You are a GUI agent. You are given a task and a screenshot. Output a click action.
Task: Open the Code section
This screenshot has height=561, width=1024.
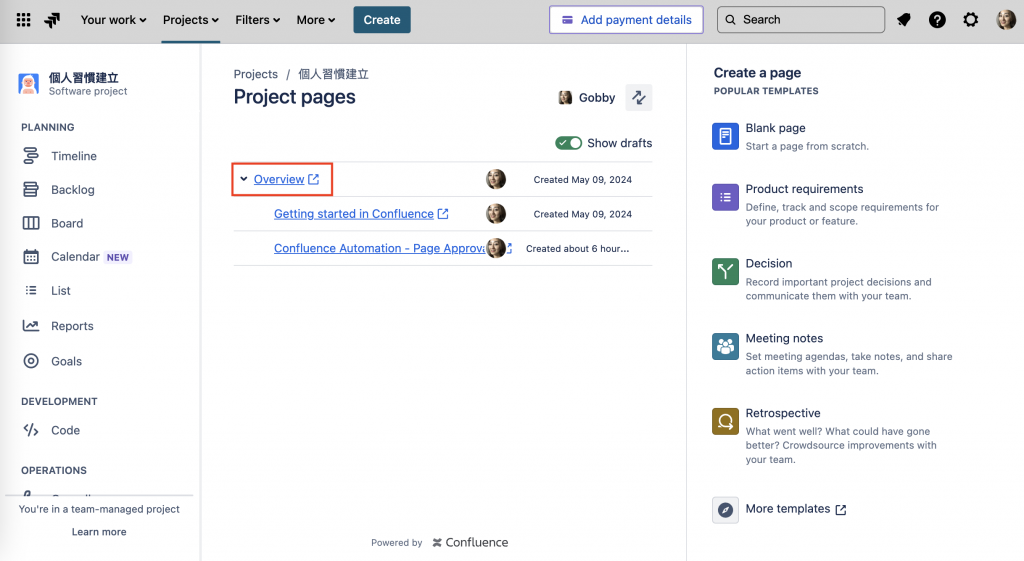pyautogui.click(x=65, y=430)
